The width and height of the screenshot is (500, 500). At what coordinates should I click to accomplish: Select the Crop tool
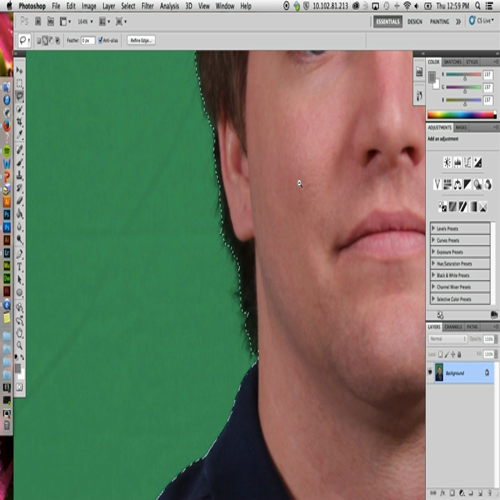(x=19, y=122)
